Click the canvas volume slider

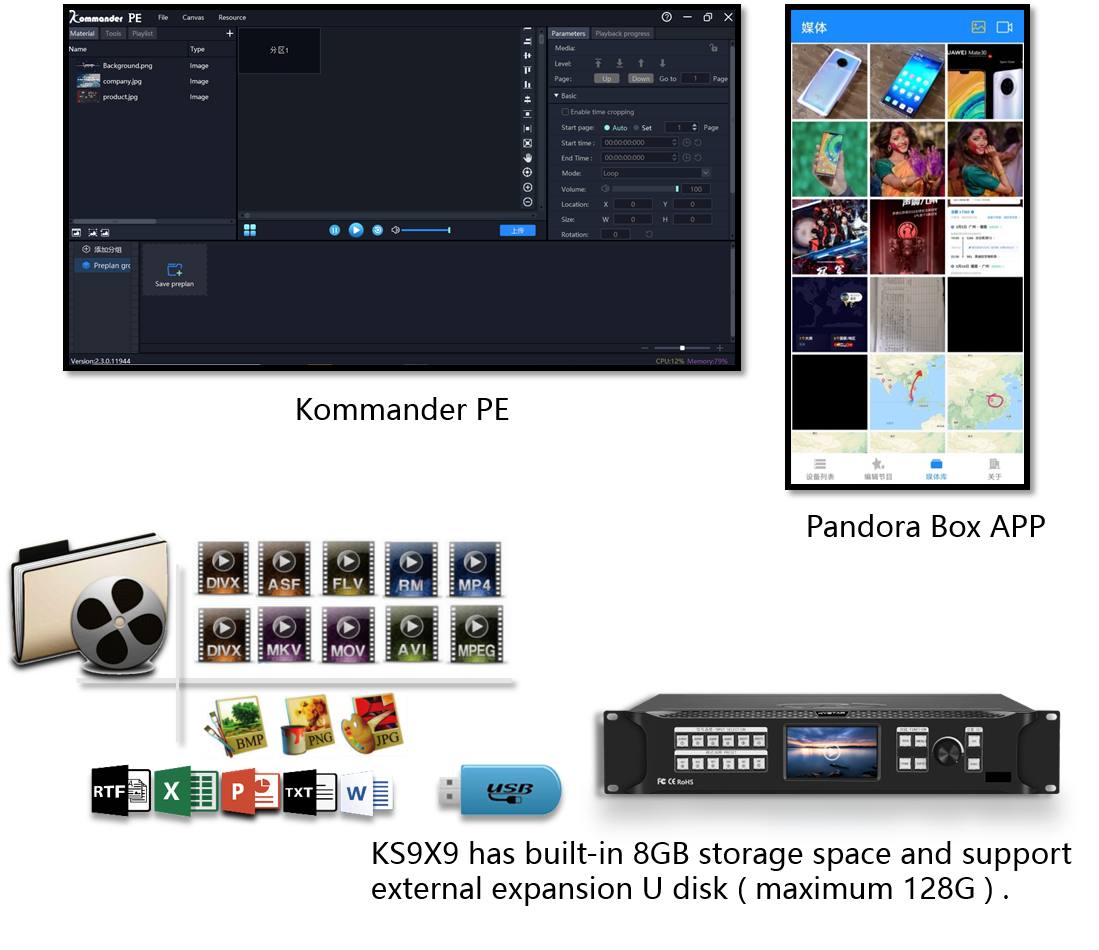tap(426, 230)
